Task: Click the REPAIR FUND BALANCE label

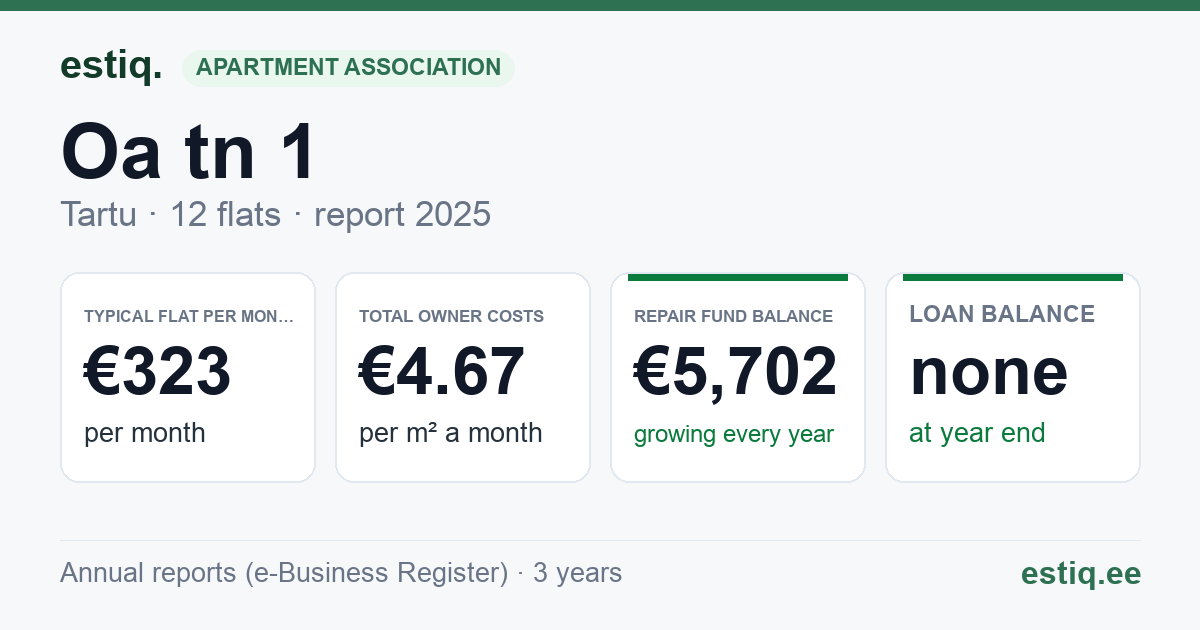Action: pos(733,316)
